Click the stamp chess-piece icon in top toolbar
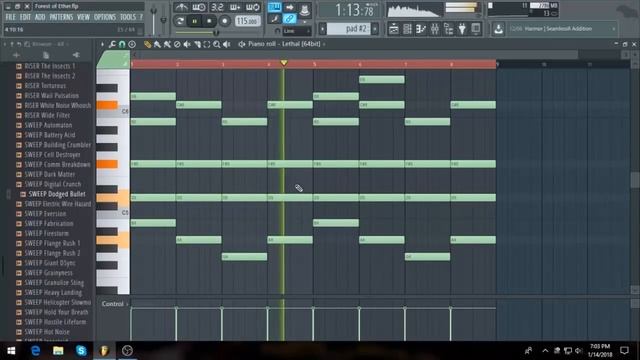The width and height of the screenshot is (640, 360). tap(304, 9)
